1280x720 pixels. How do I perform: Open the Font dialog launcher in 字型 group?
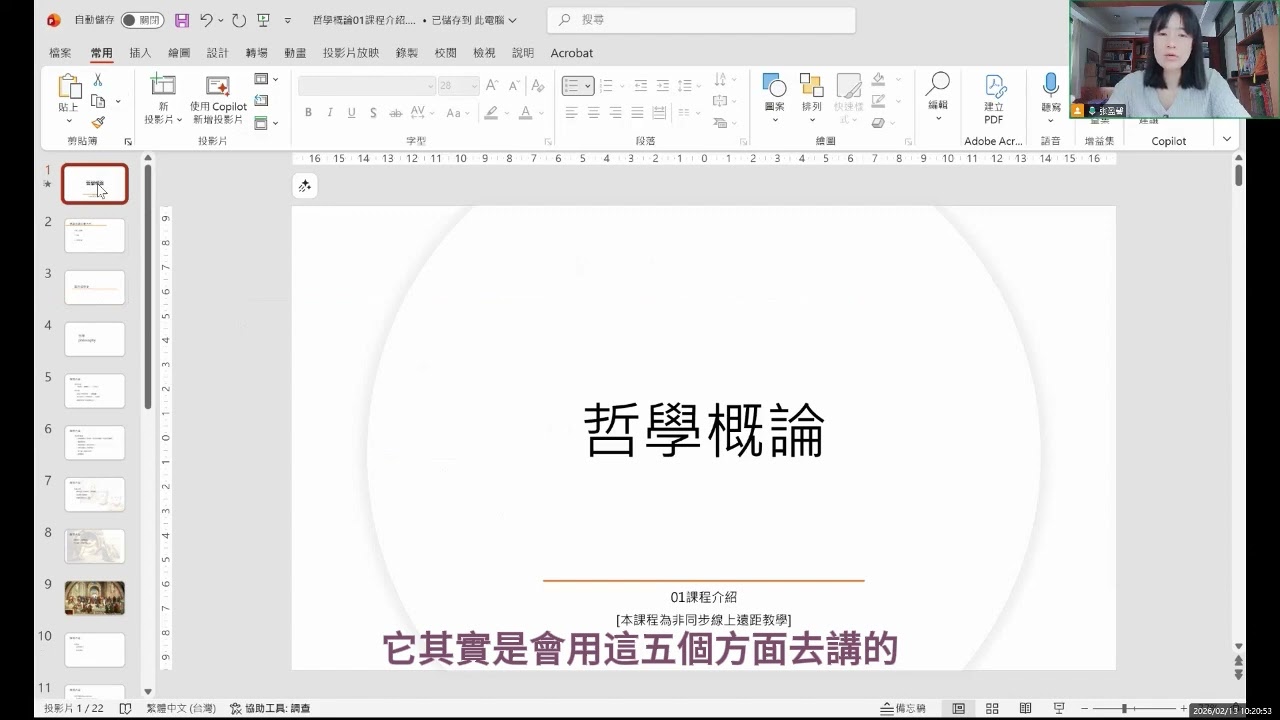point(548,142)
